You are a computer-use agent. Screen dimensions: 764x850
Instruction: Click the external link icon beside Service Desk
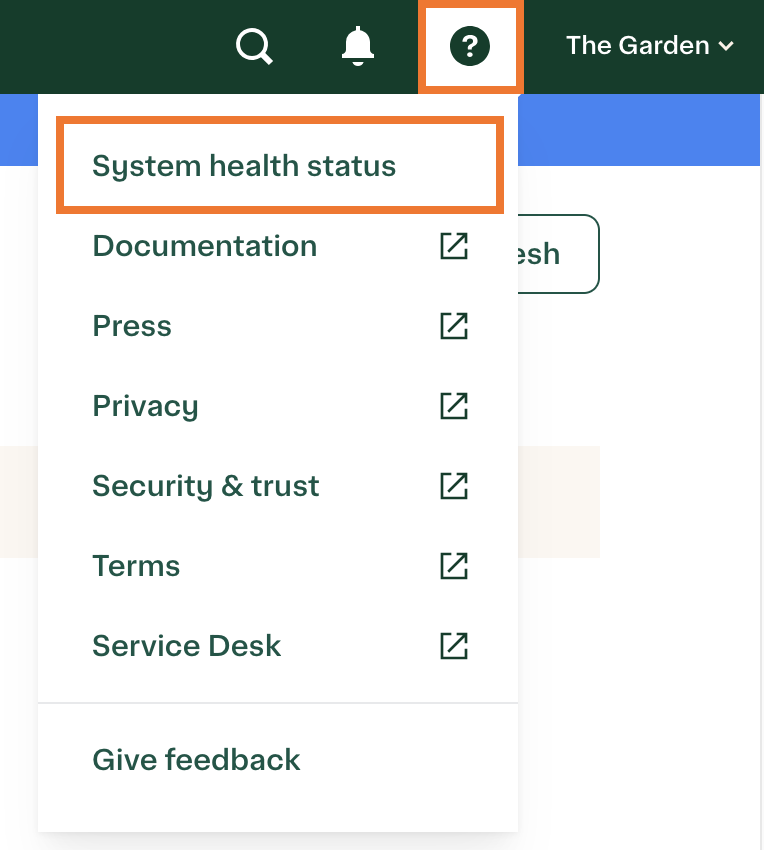coord(454,646)
